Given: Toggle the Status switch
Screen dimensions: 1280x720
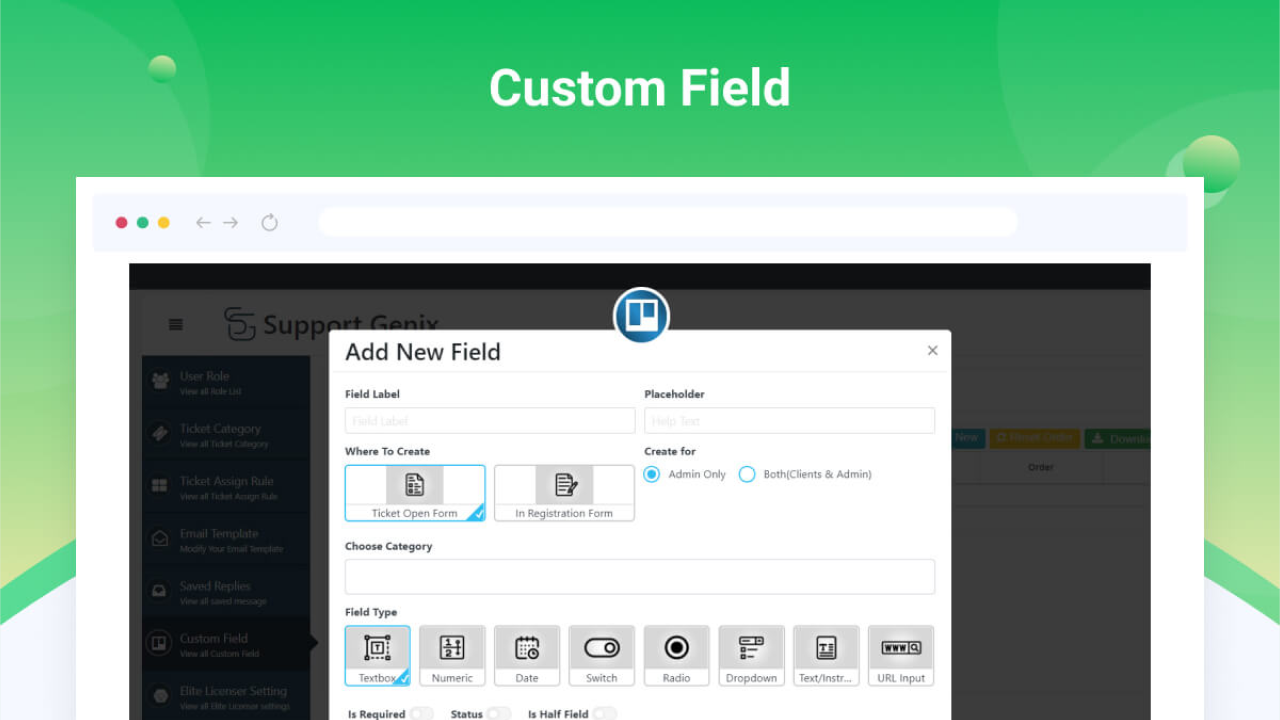Looking at the screenshot, I should 498,714.
